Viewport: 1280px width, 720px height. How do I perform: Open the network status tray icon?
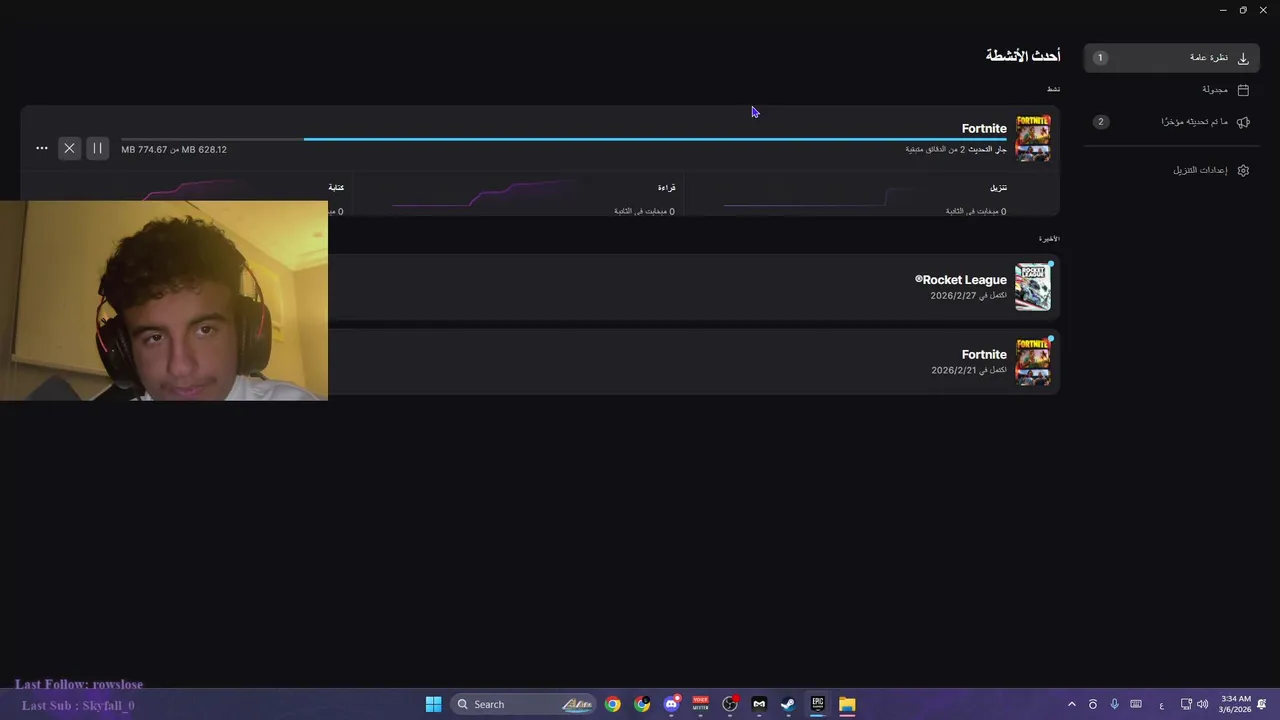1186,704
